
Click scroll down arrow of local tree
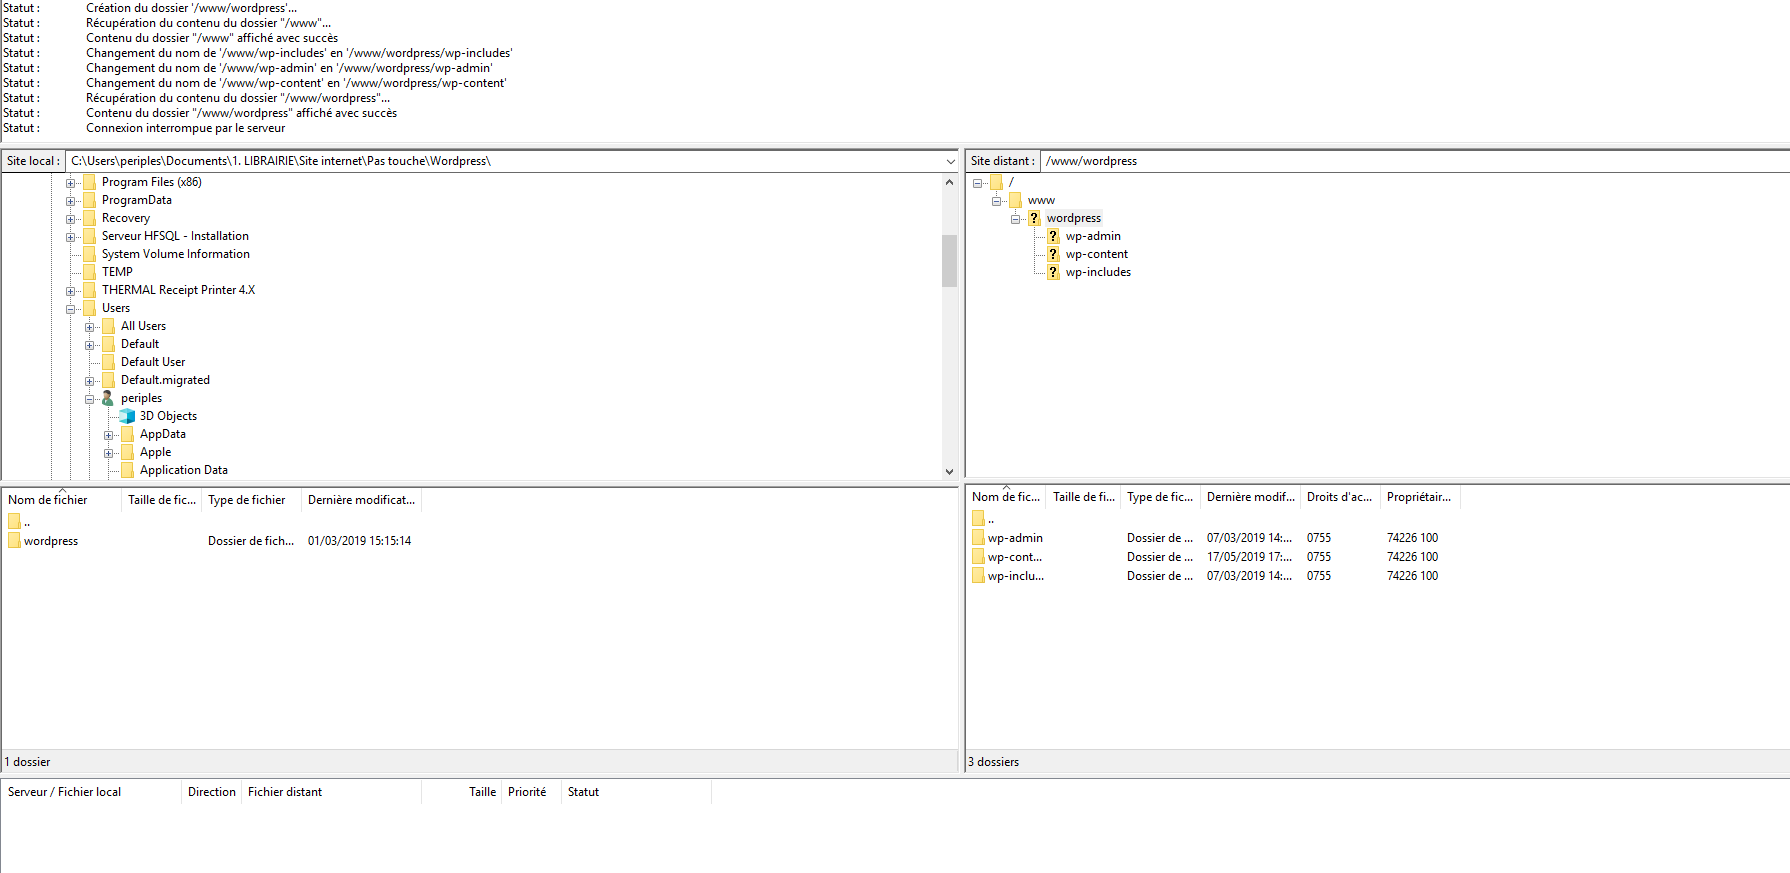(x=949, y=471)
